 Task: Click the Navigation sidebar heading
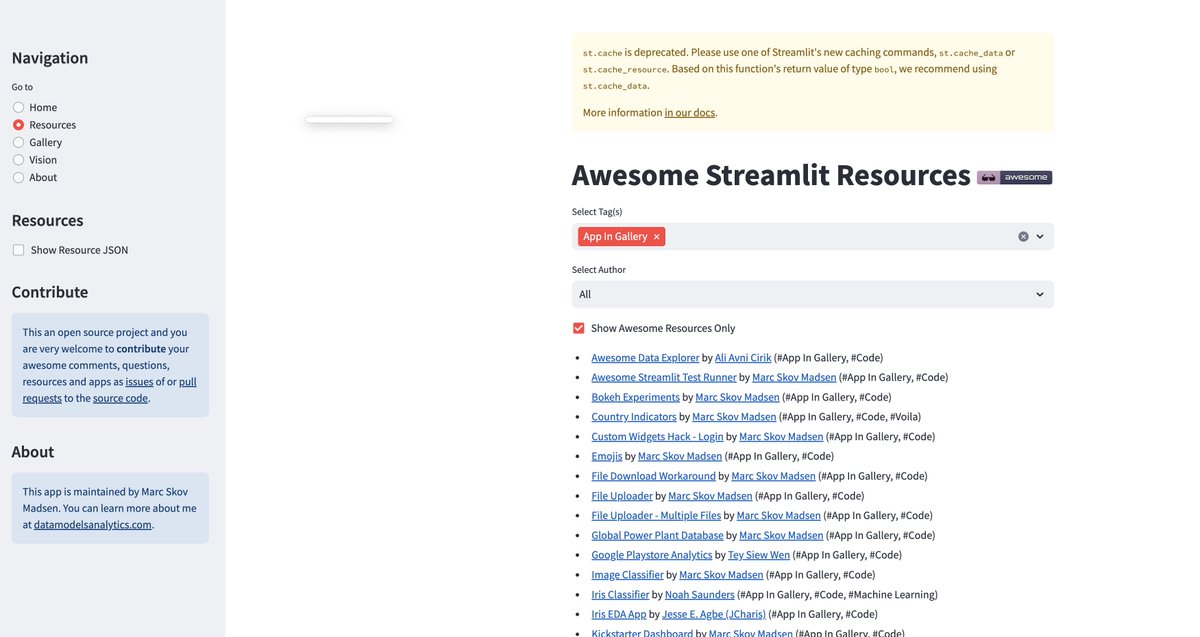50,58
